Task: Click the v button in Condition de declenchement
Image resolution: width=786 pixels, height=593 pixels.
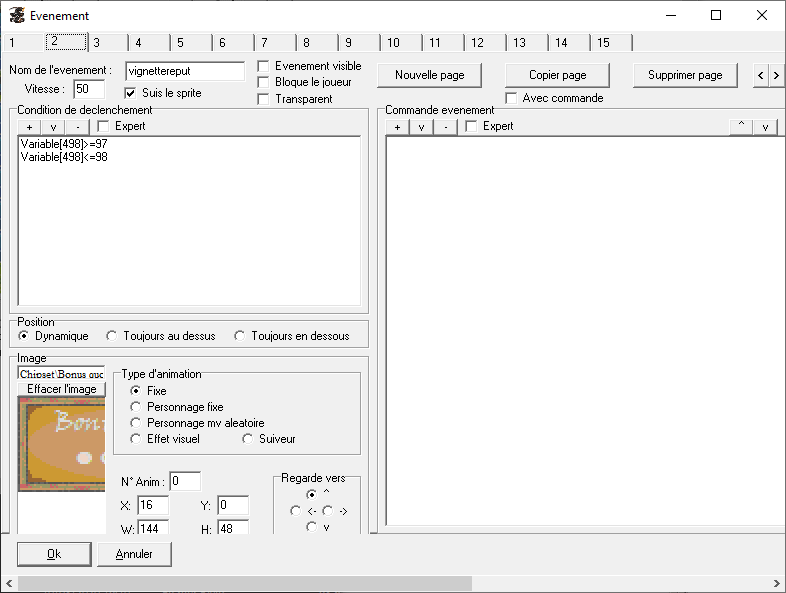Action: 53,127
